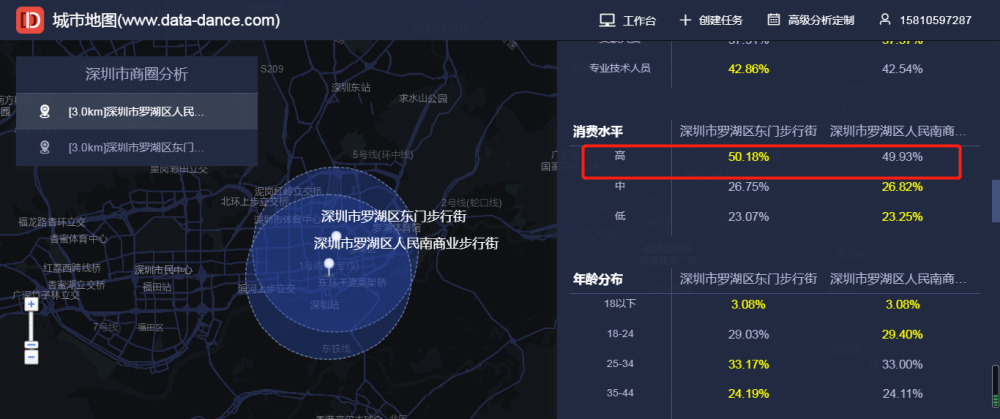Click the 消费水平 section header
Screen dimensions: 1000x419
[x=598, y=132]
